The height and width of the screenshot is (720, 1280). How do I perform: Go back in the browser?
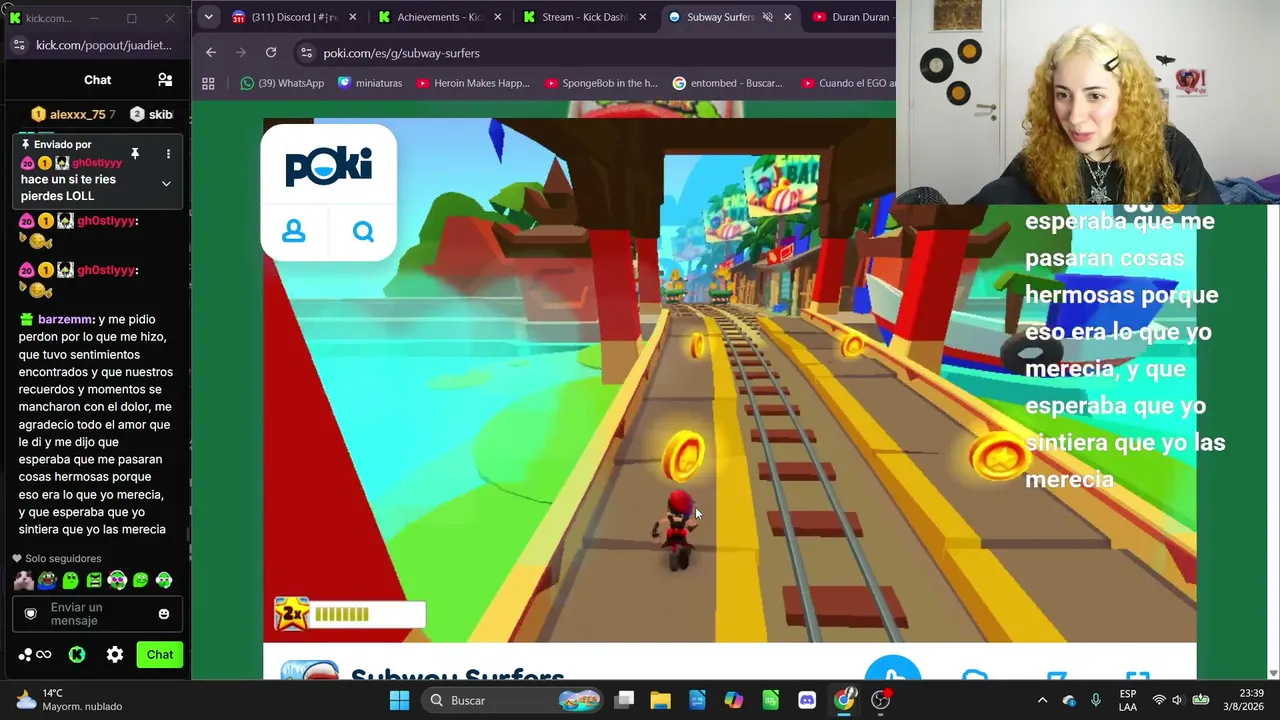(211, 53)
